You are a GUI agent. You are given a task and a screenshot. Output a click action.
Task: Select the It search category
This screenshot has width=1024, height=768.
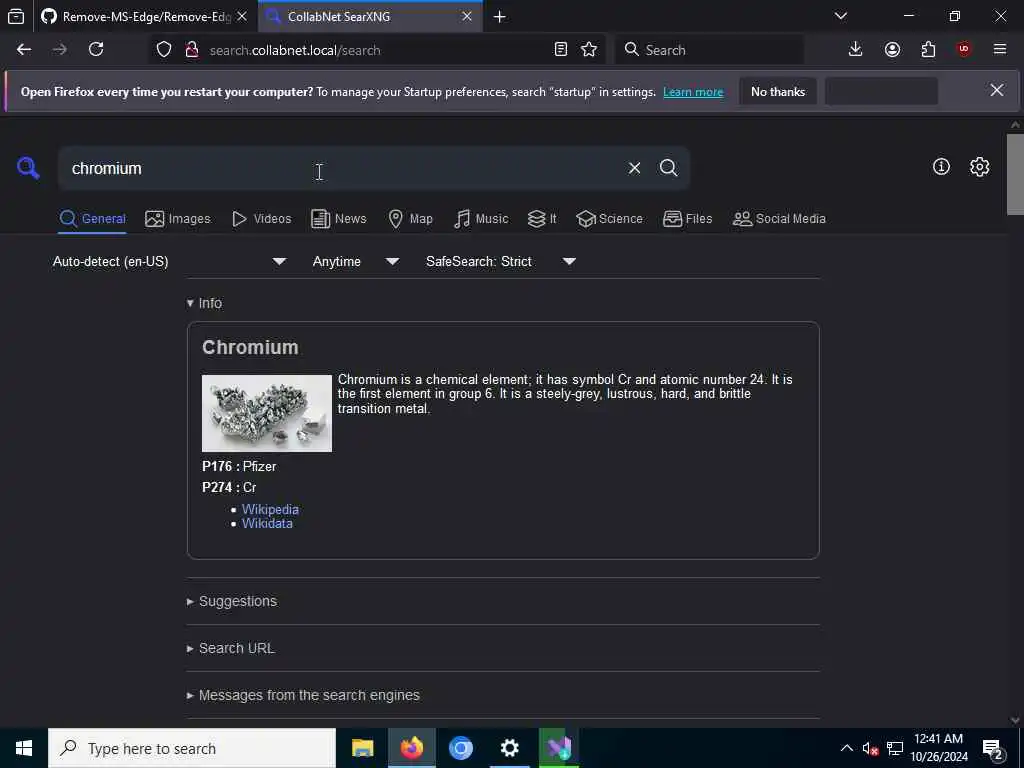(542, 219)
